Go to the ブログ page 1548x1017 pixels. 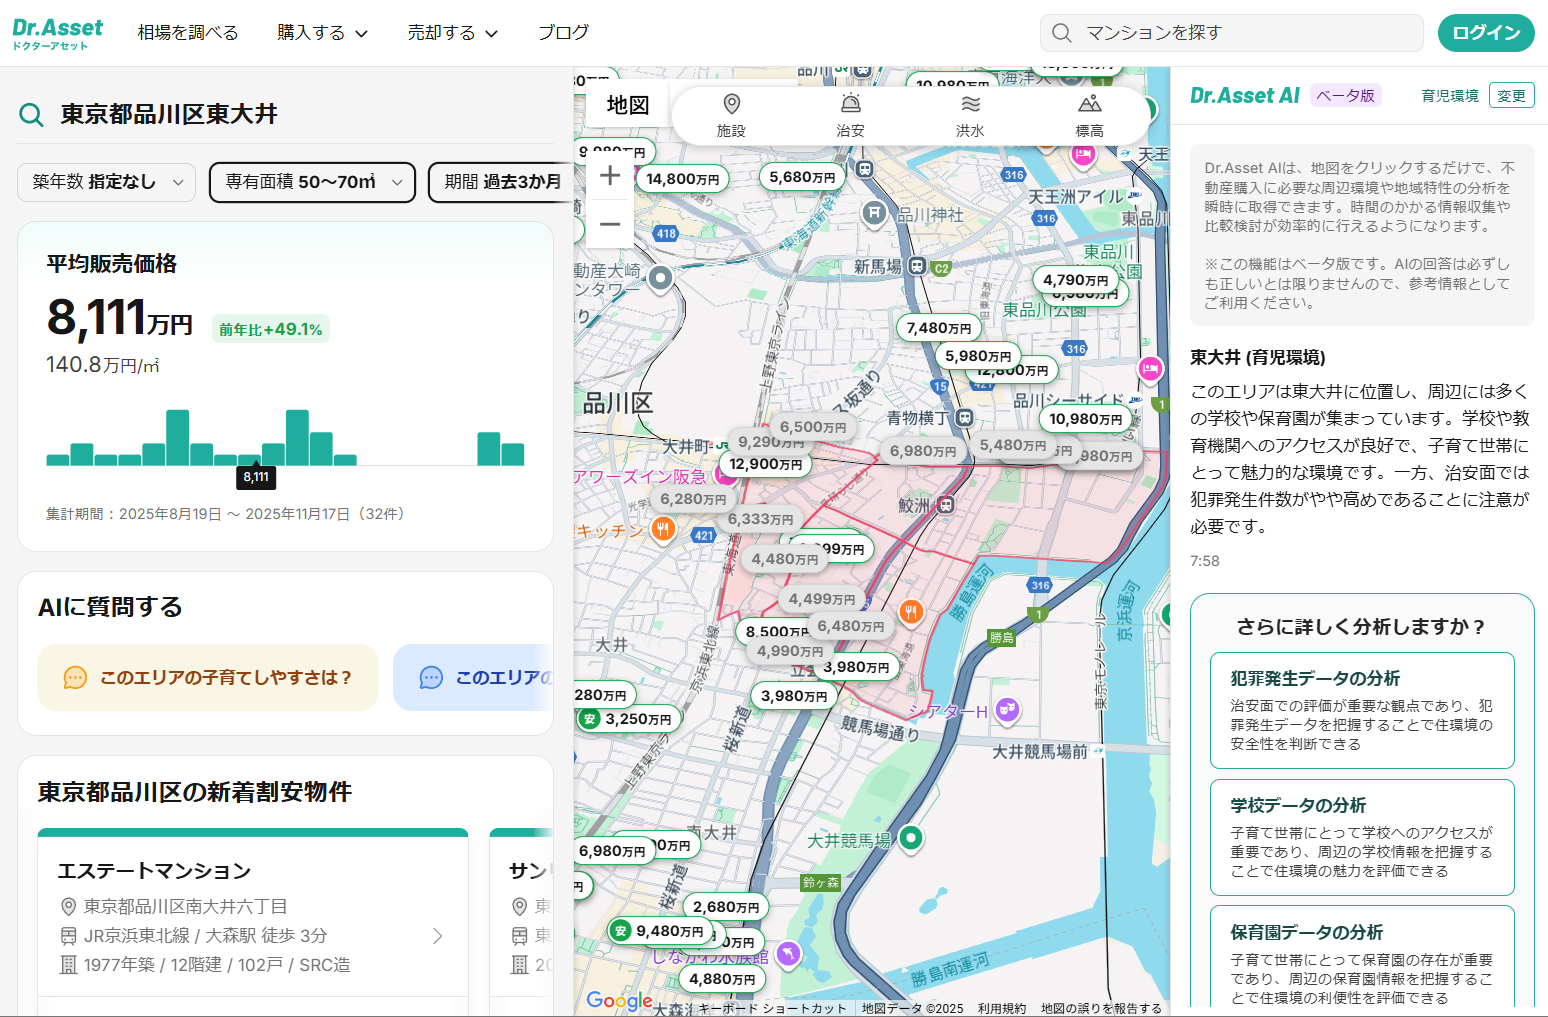(564, 33)
